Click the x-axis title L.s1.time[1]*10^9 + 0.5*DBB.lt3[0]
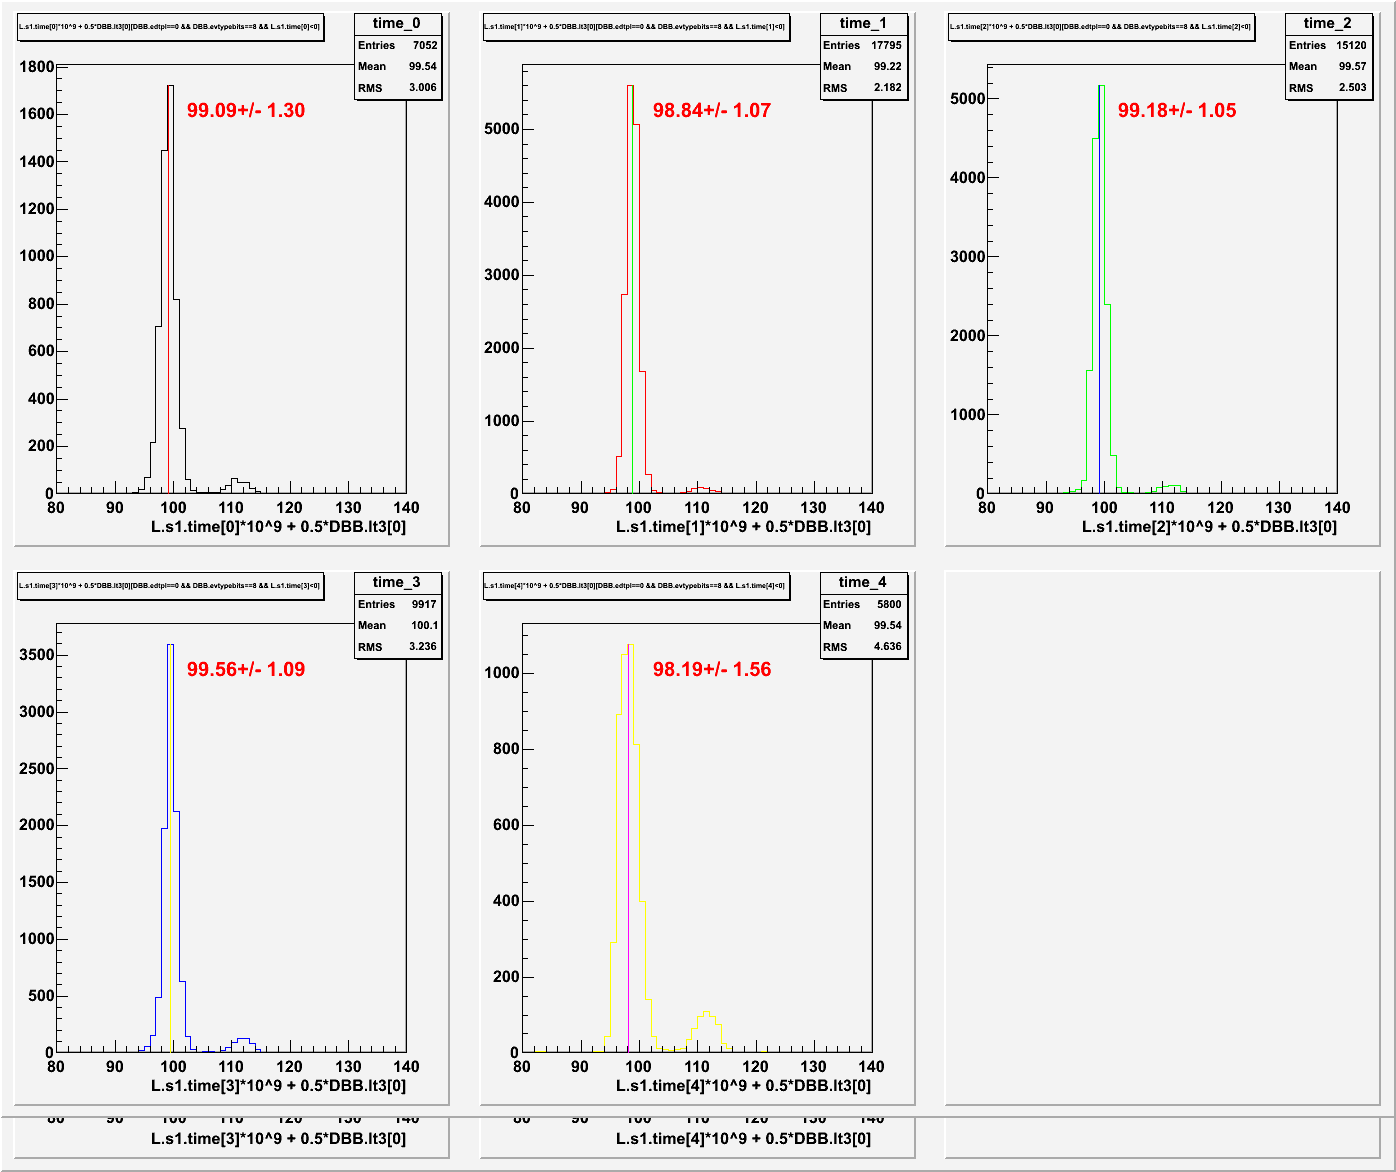Screen dimensions: 1396x1172 pyautogui.click(x=743, y=526)
